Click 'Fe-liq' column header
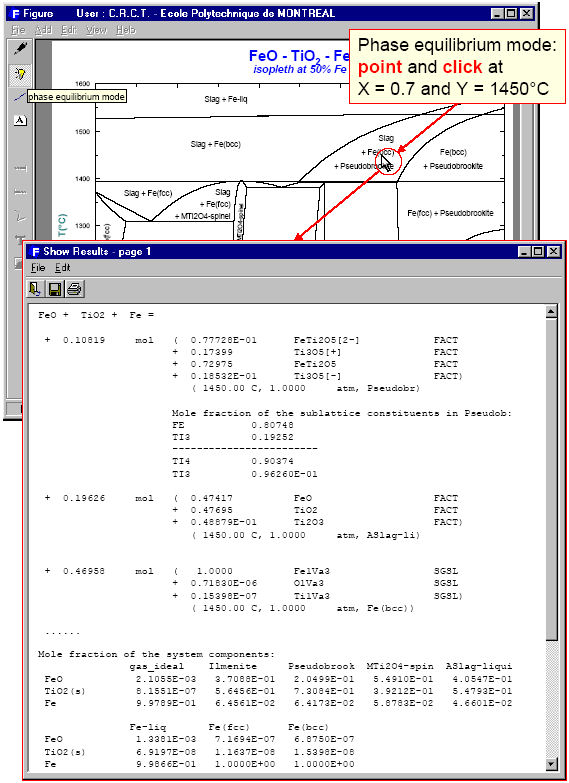The image size is (569, 783). click(x=148, y=727)
